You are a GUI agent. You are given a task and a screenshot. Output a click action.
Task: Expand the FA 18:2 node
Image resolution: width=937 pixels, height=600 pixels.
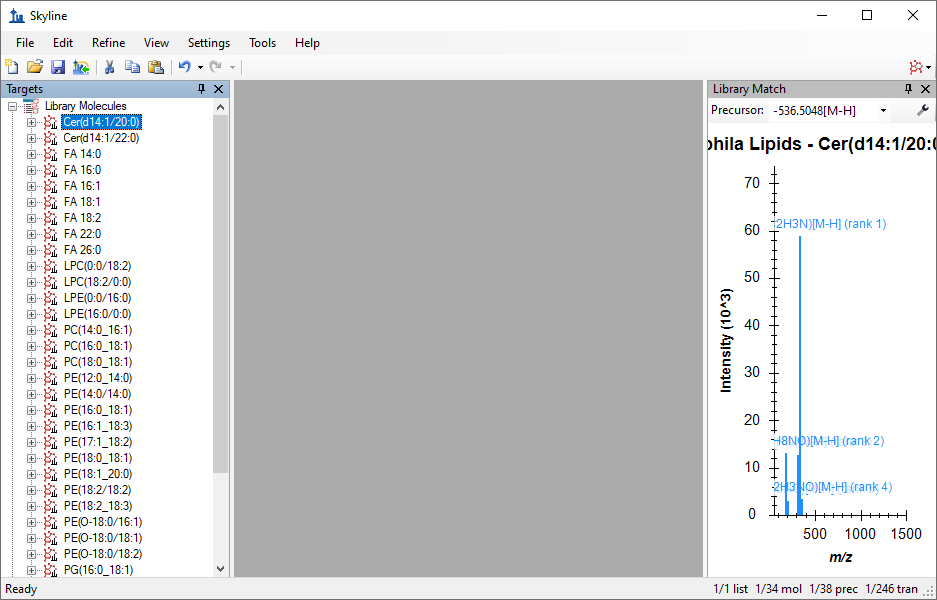[x=31, y=218]
